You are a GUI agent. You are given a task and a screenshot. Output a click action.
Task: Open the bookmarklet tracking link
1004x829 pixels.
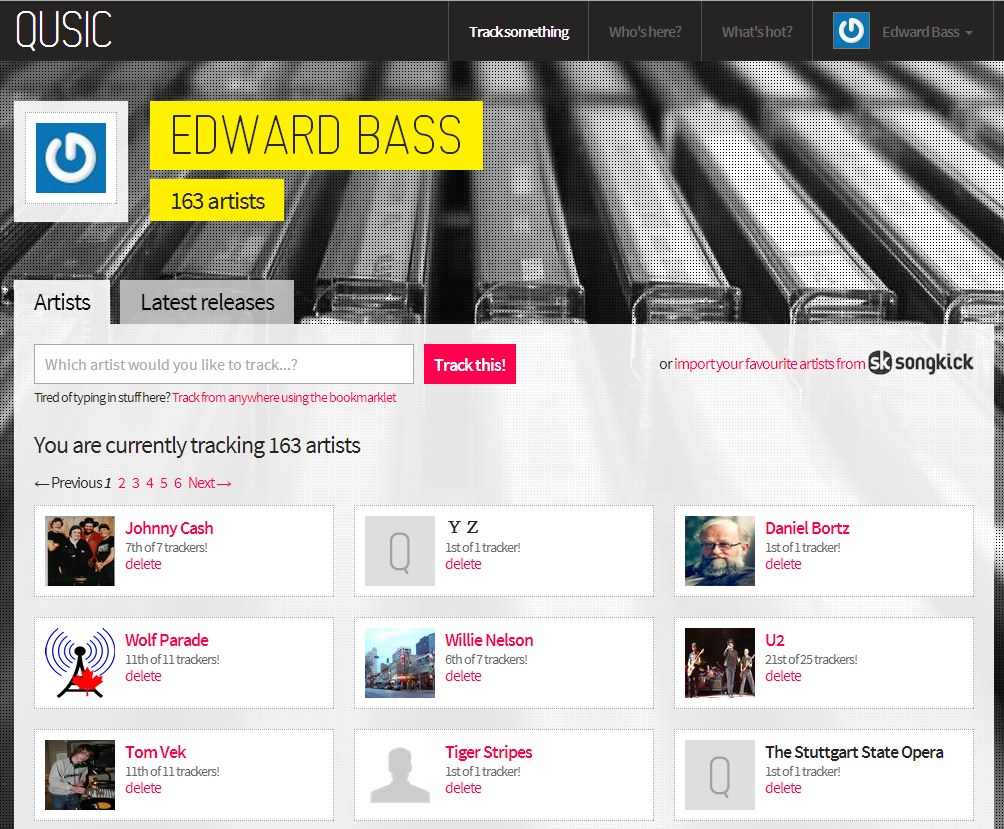(284, 398)
